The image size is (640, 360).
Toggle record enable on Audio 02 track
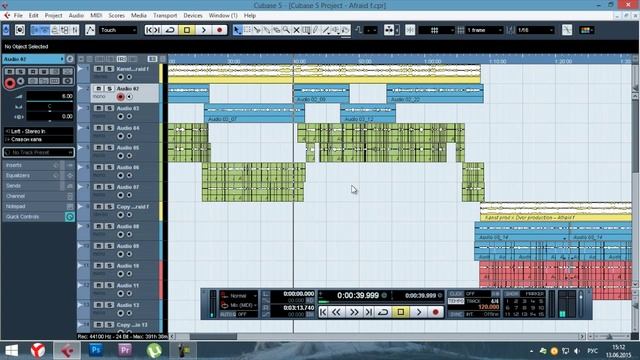point(120,97)
